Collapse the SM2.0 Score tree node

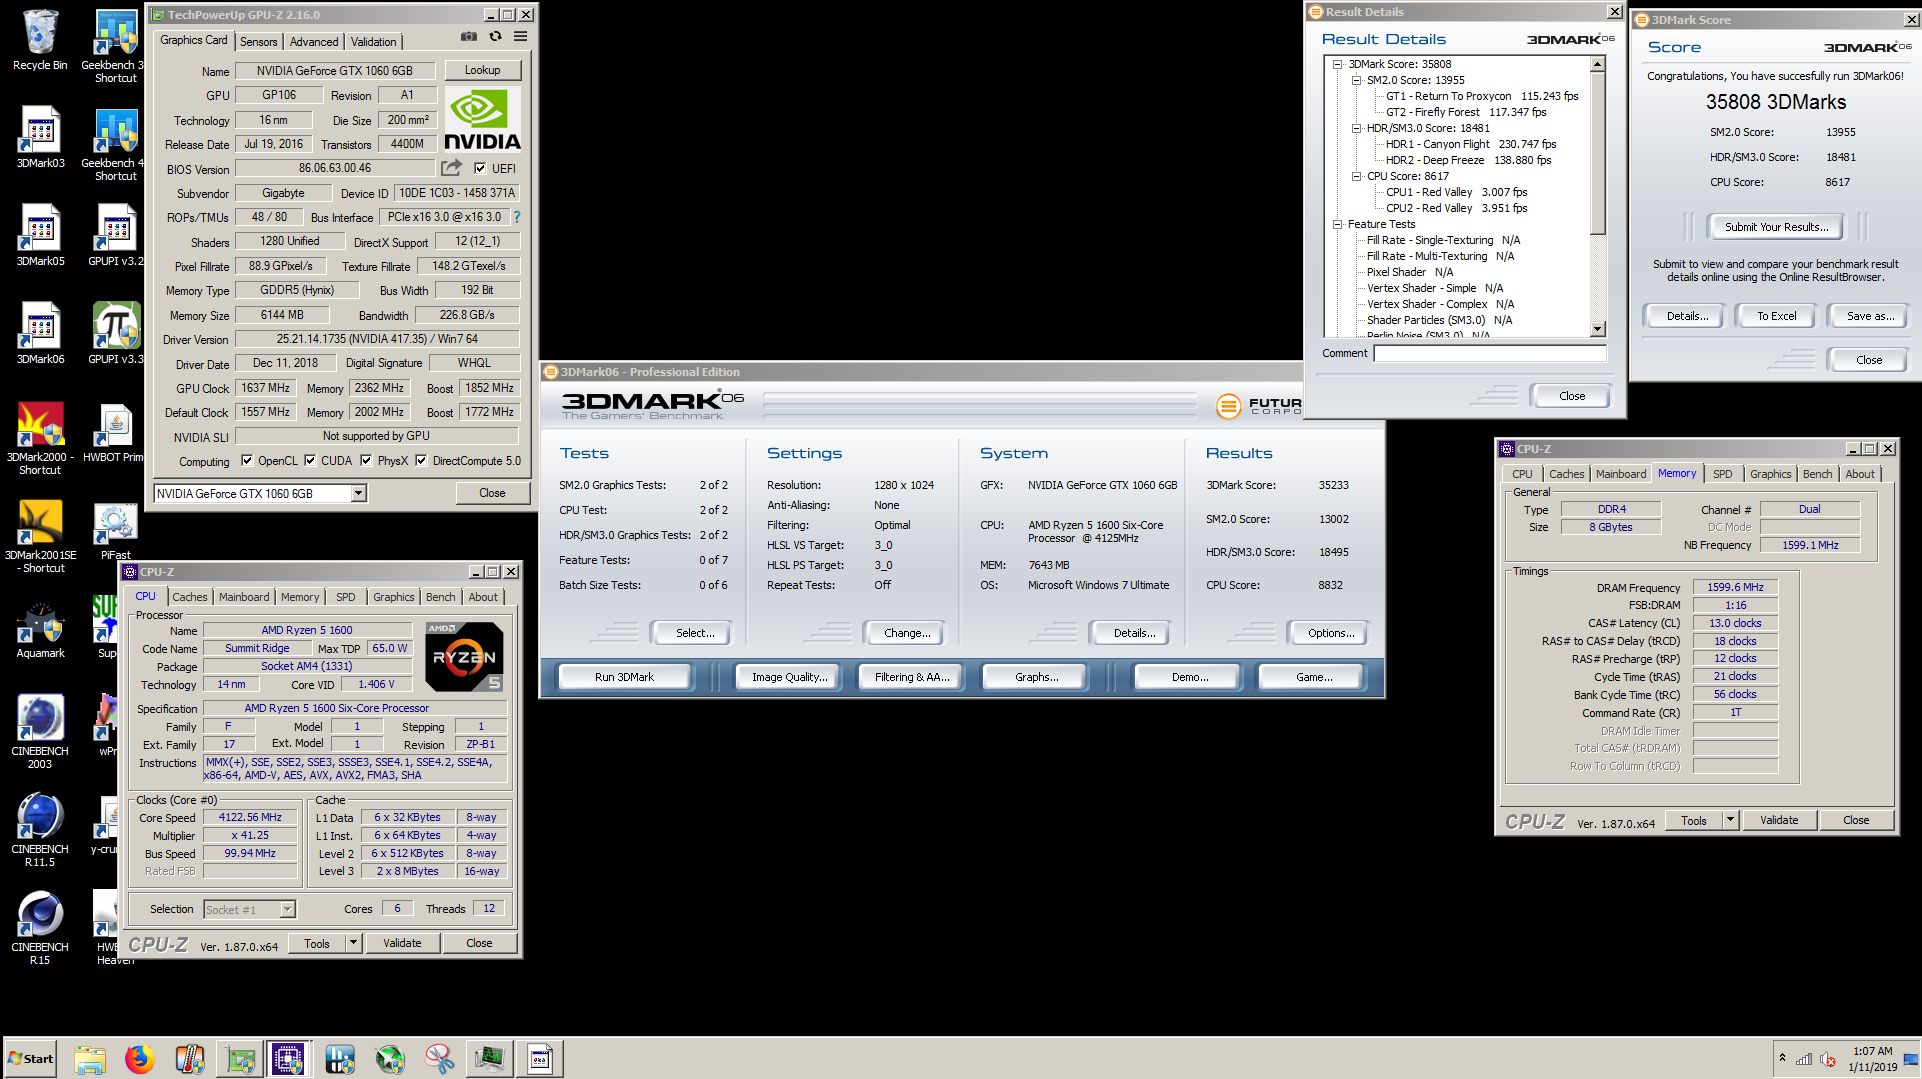[1356, 80]
